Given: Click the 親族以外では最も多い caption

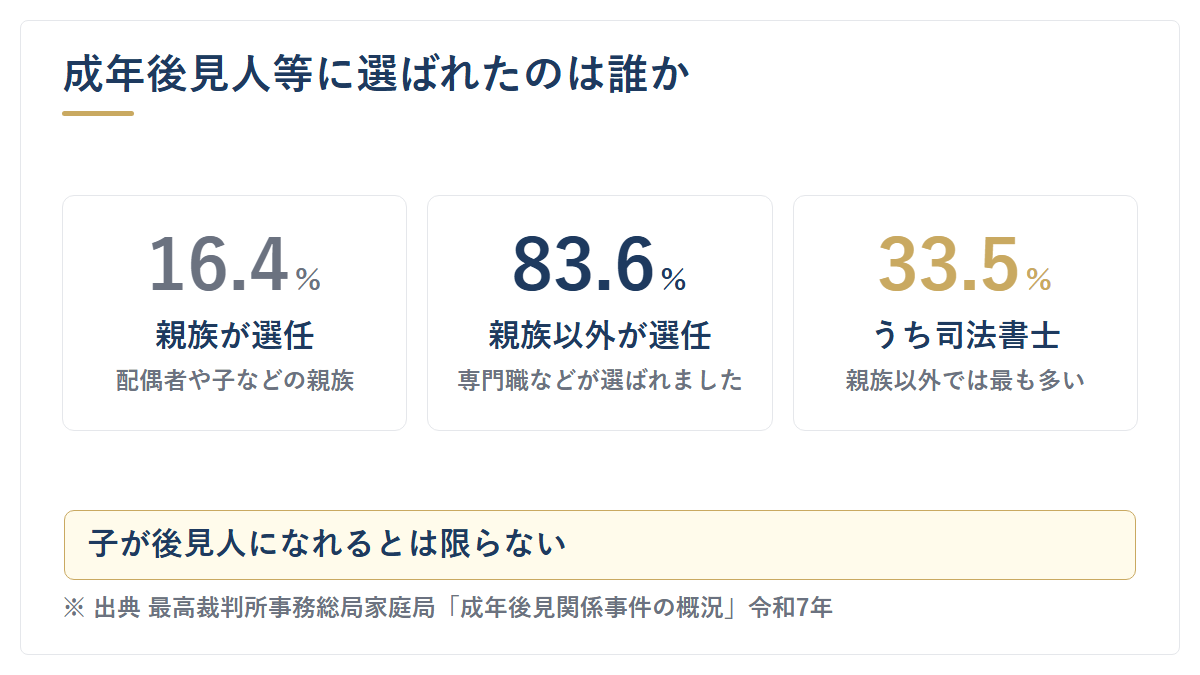Looking at the screenshot, I should [x=965, y=381].
